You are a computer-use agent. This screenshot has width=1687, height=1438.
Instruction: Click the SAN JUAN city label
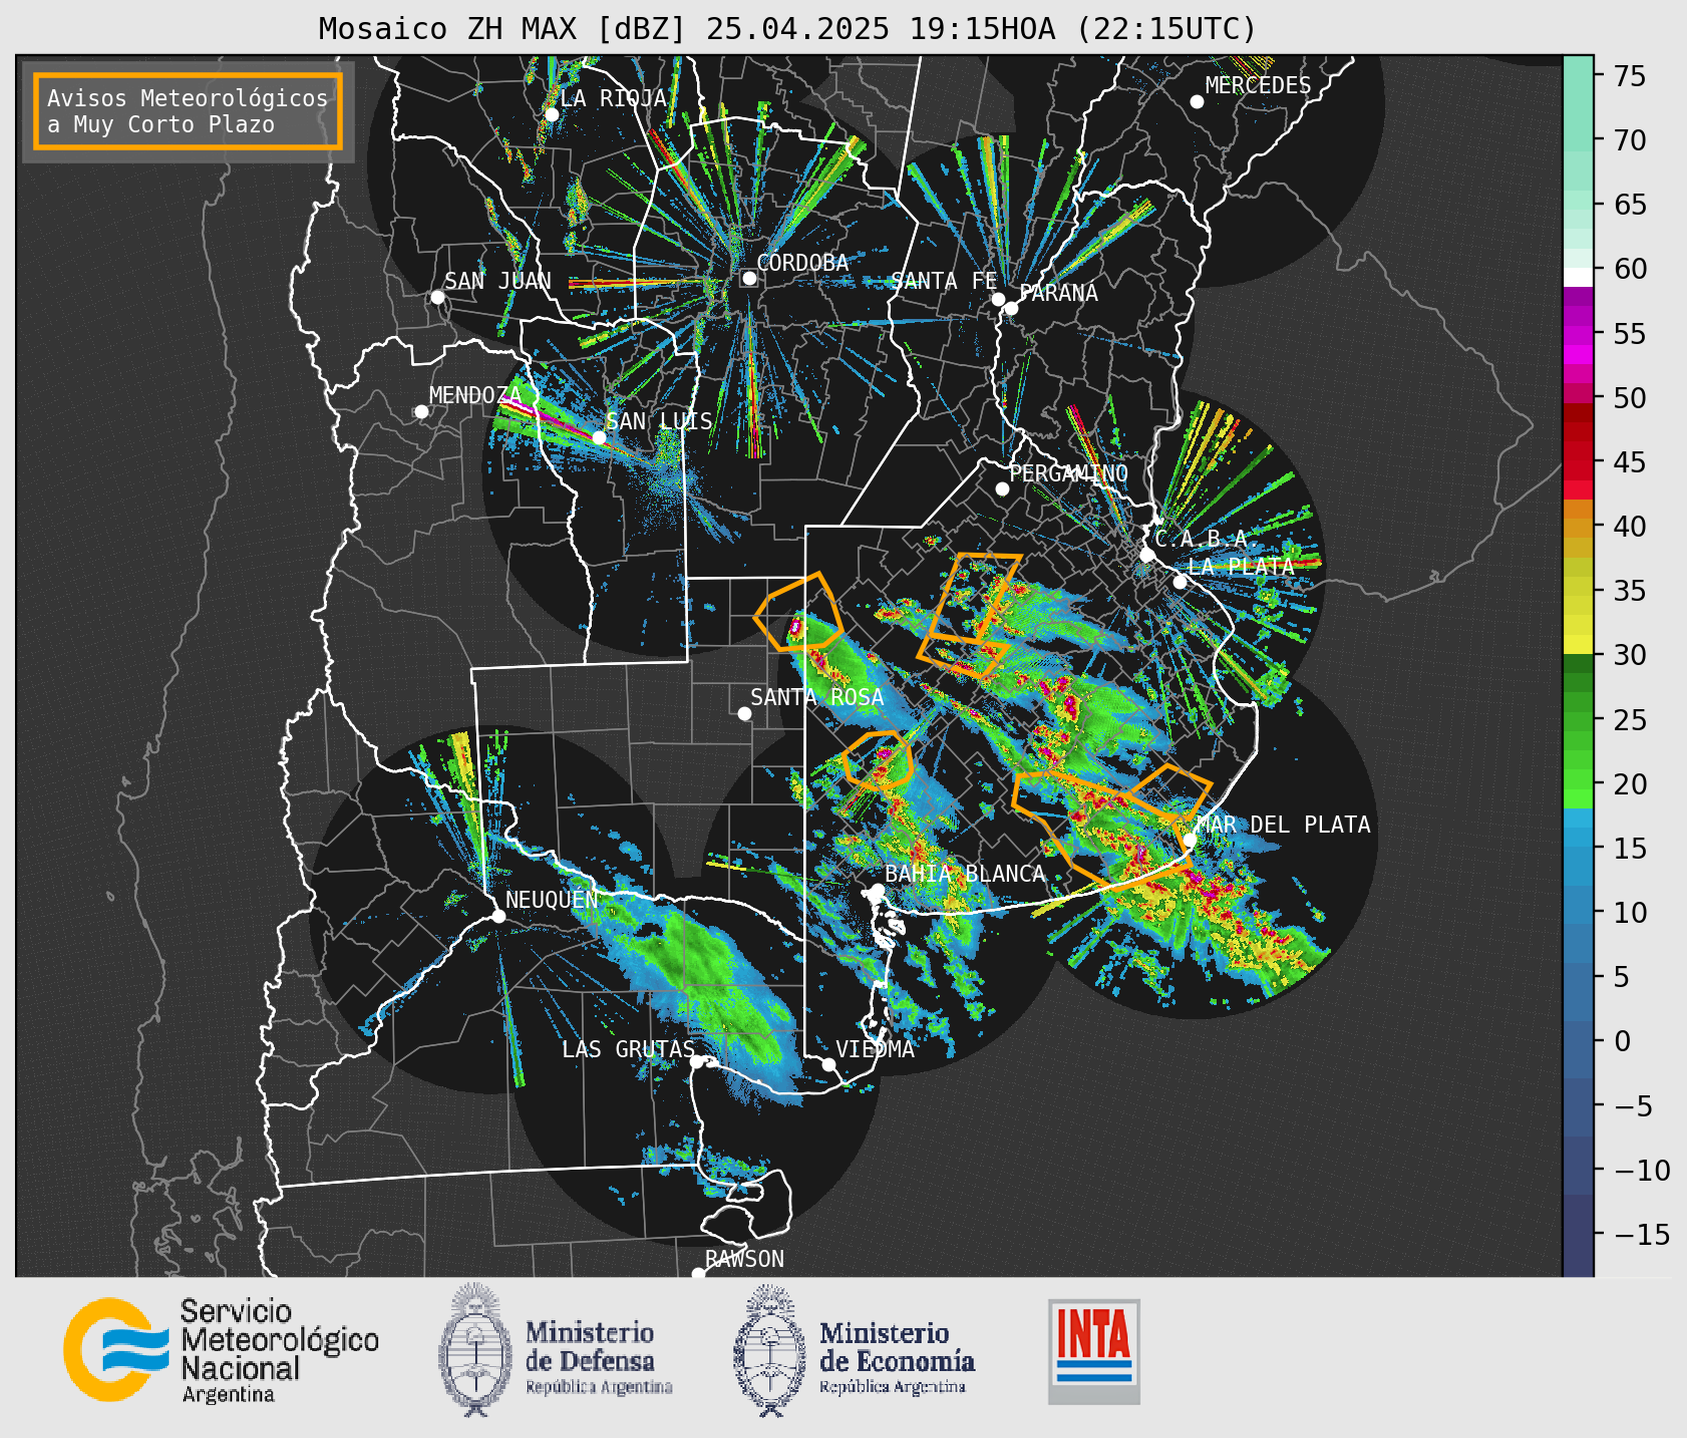click(x=497, y=281)
